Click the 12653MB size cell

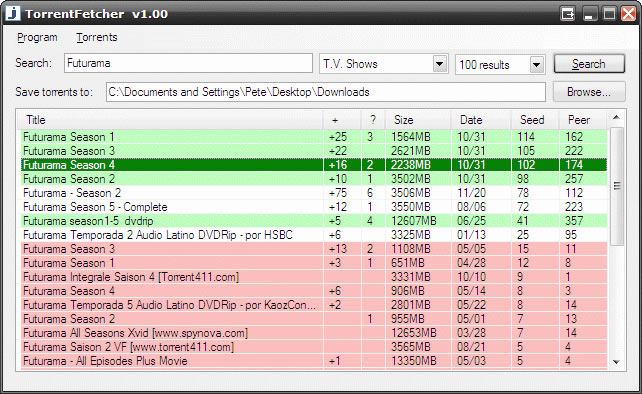(414, 333)
